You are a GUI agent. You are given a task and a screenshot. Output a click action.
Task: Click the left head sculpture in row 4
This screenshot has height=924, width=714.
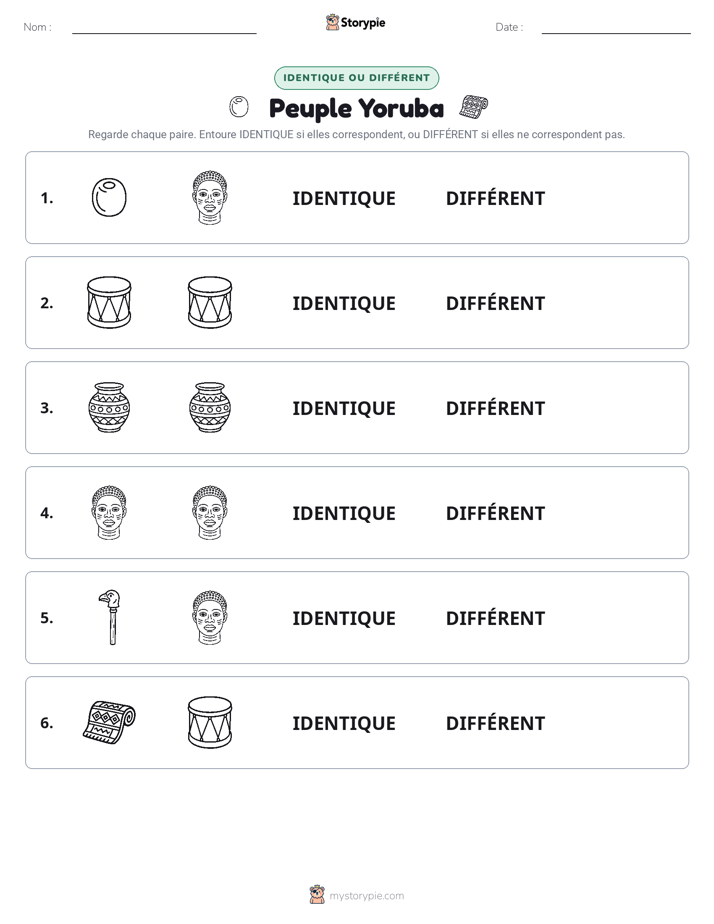click(x=109, y=513)
